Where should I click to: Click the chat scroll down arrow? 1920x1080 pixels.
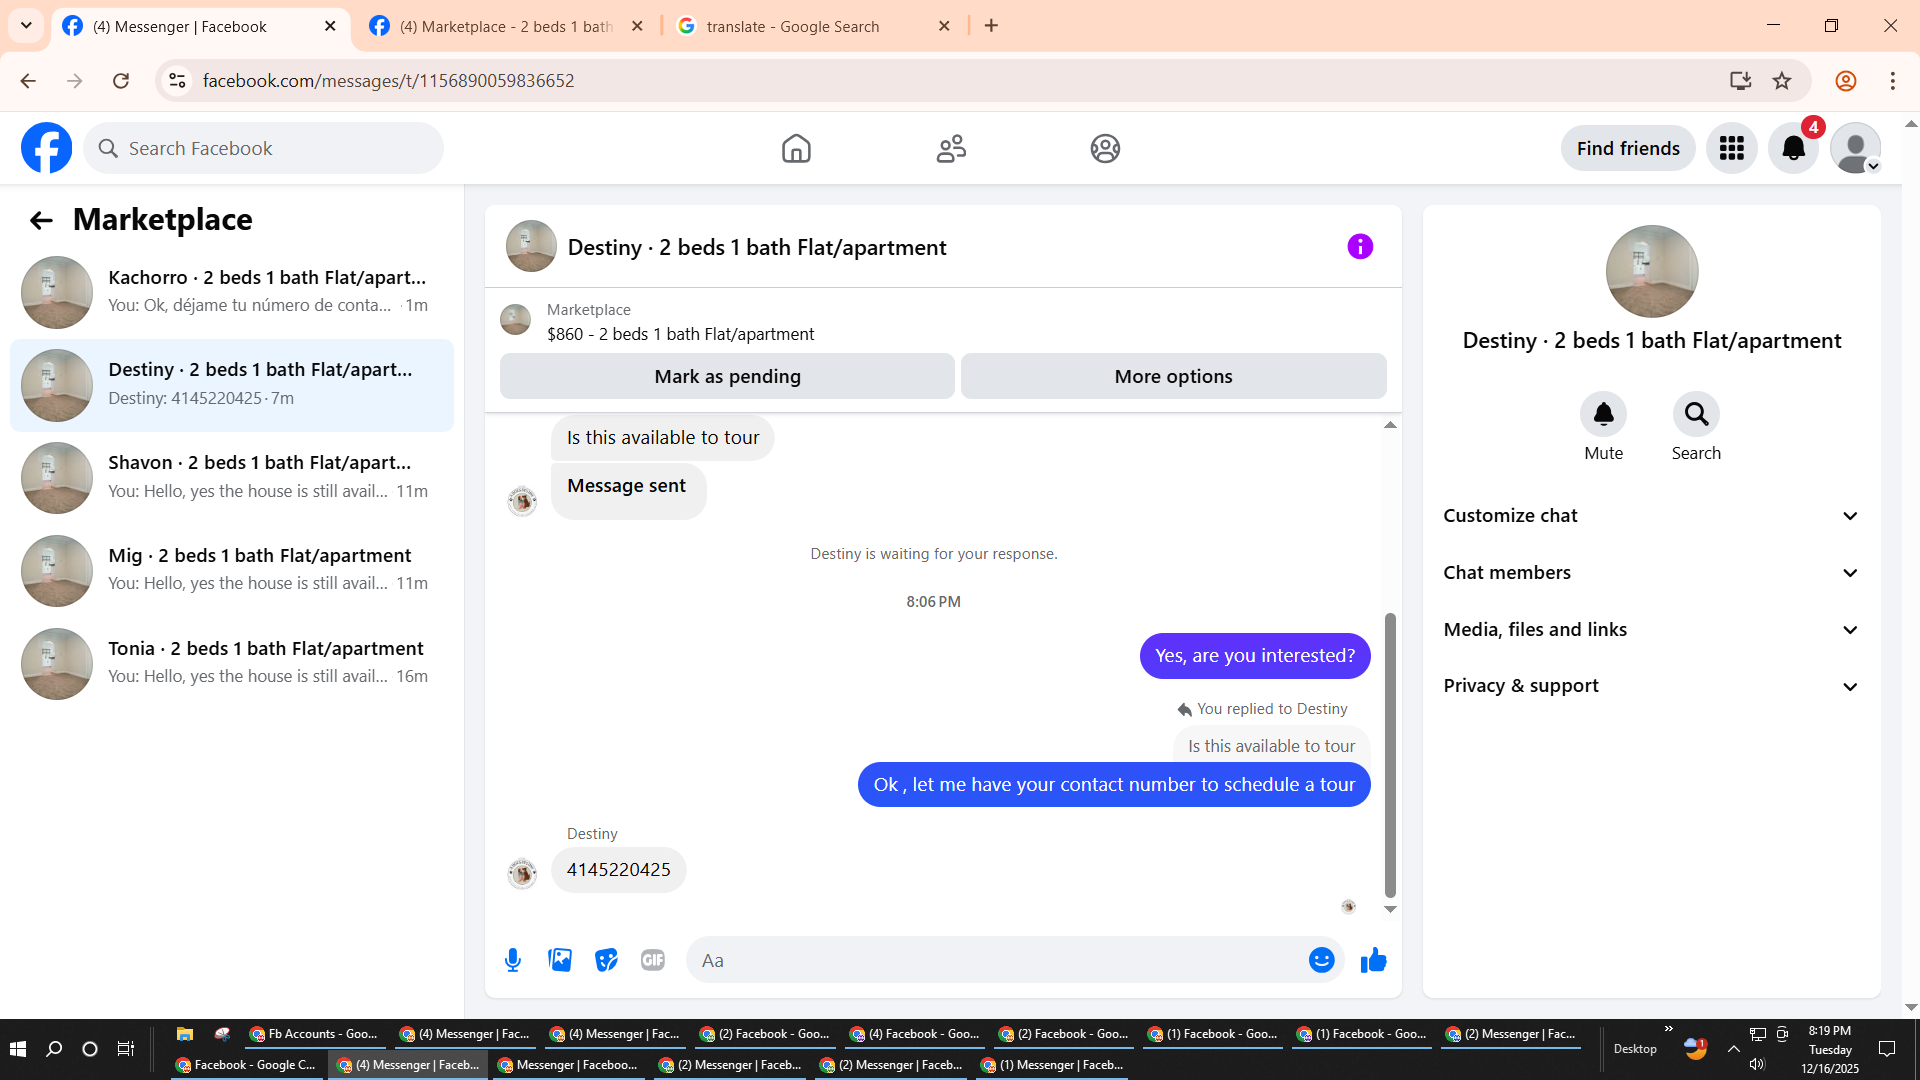pyautogui.click(x=1390, y=909)
